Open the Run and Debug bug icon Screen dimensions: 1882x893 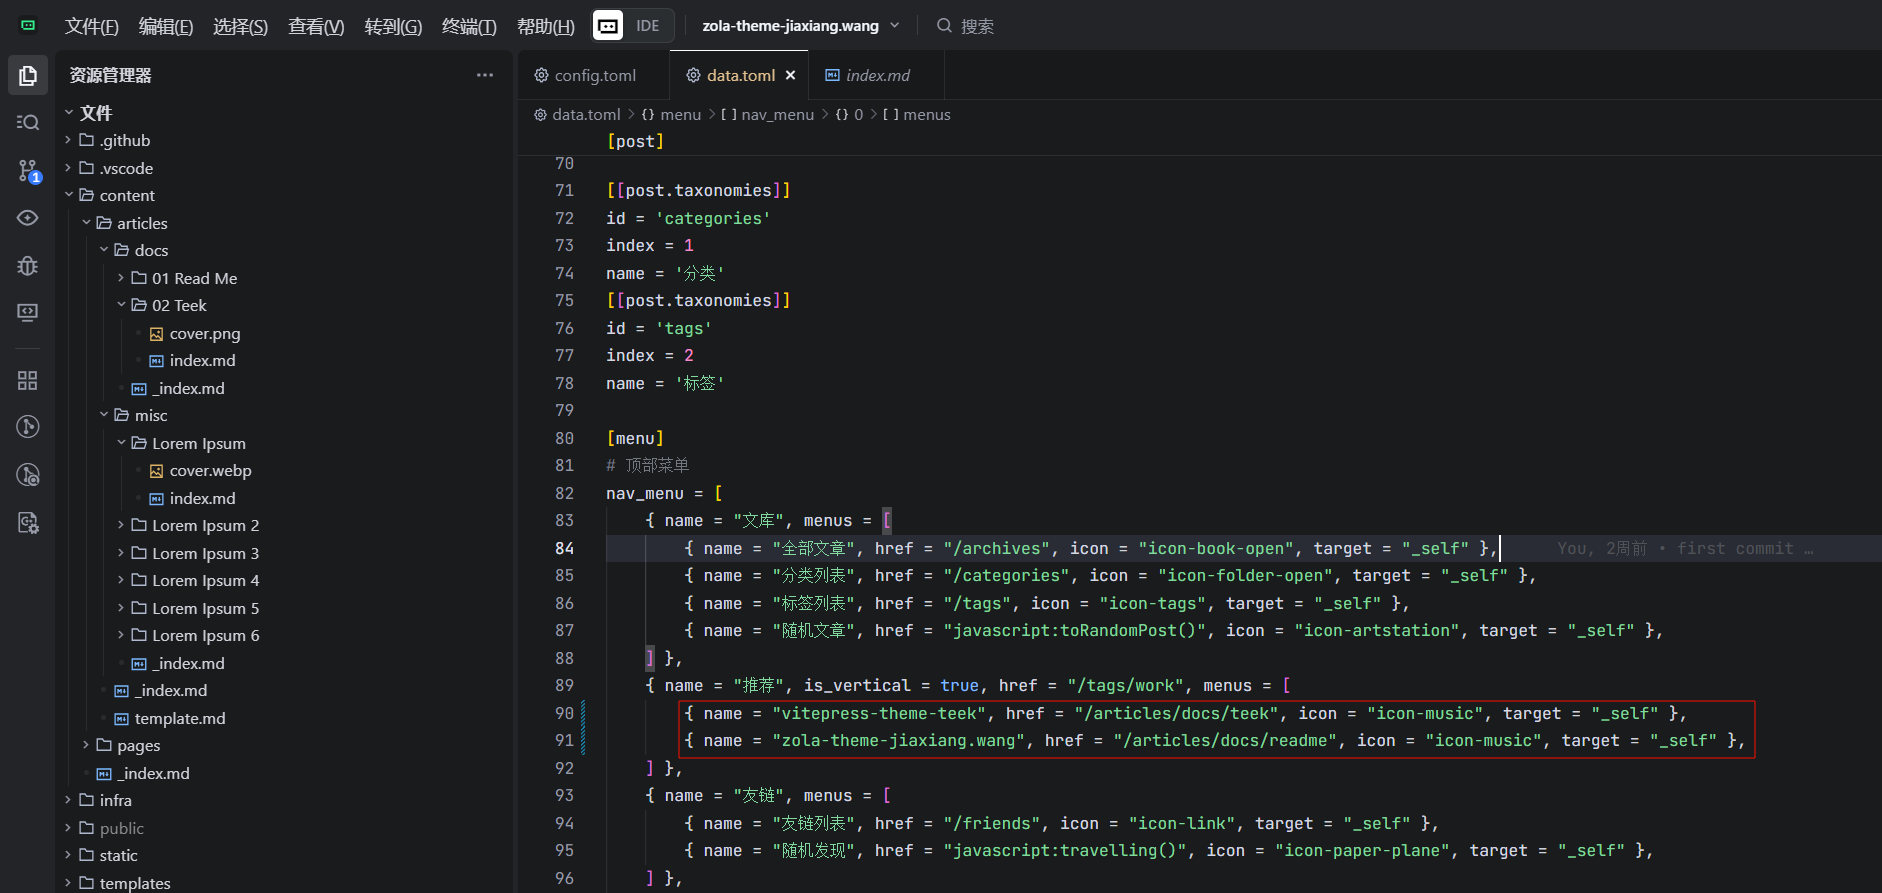coord(28,265)
